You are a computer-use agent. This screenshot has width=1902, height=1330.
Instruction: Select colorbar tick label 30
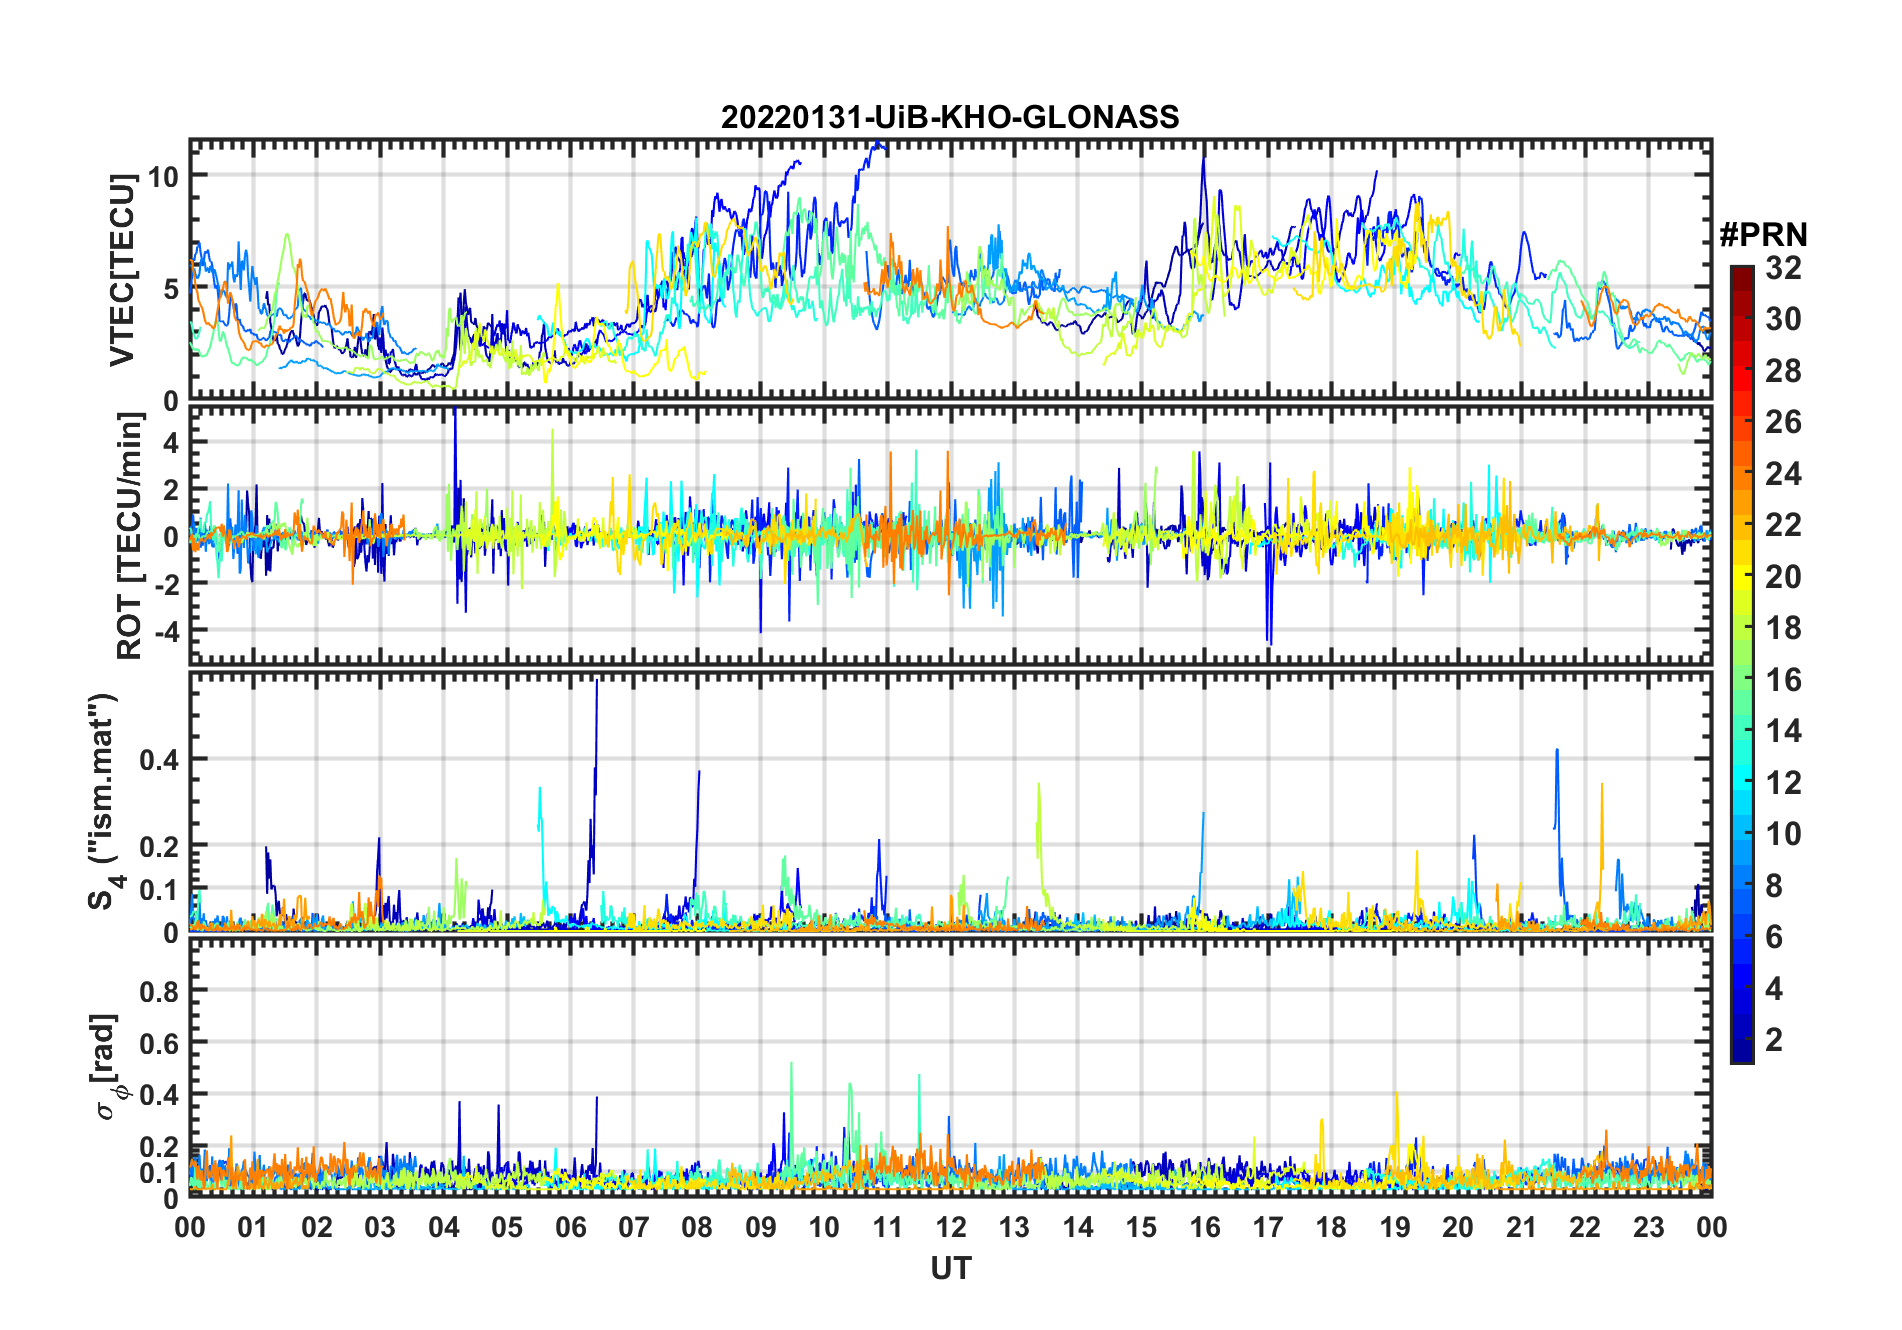pyautogui.click(x=1783, y=319)
